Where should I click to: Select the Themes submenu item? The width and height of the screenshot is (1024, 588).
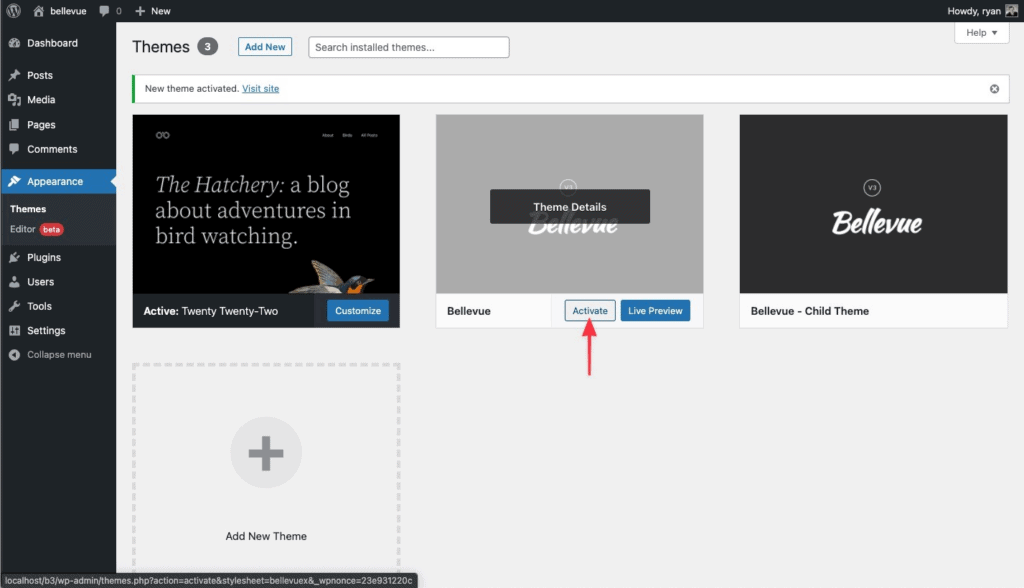[x=28, y=209]
